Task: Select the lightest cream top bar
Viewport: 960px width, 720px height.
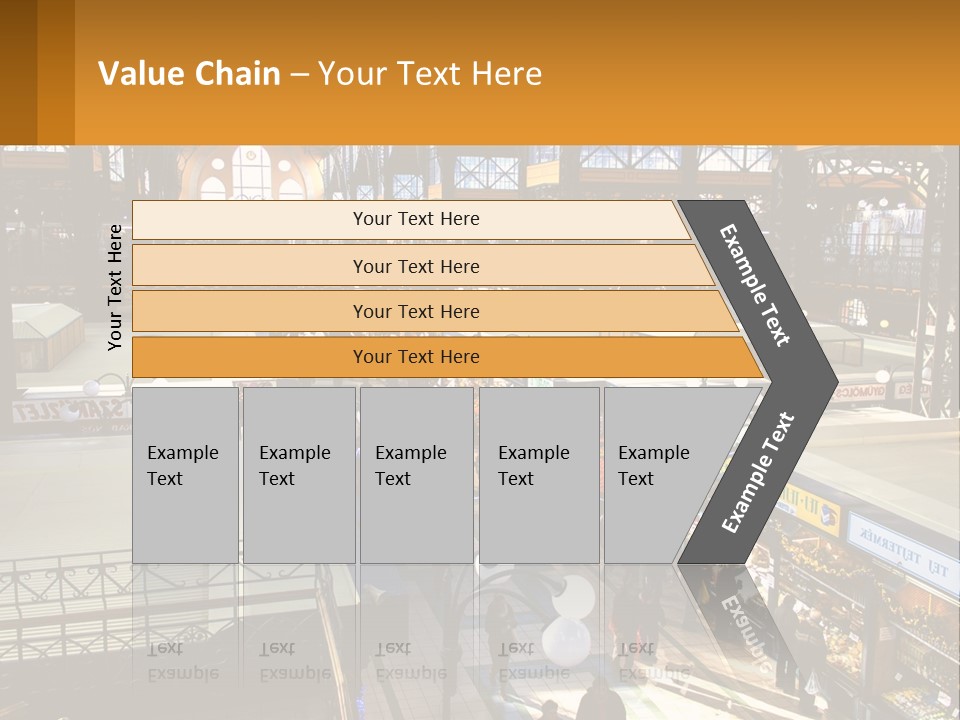Action: (415, 219)
